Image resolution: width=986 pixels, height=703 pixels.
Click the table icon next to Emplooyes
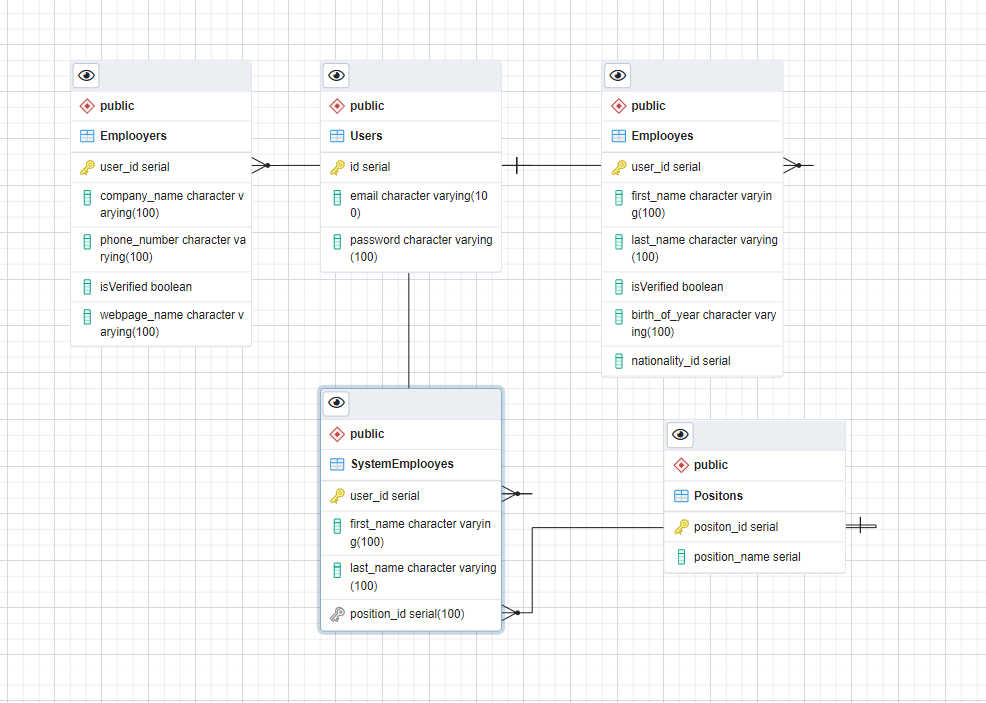click(x=618, y=135)
